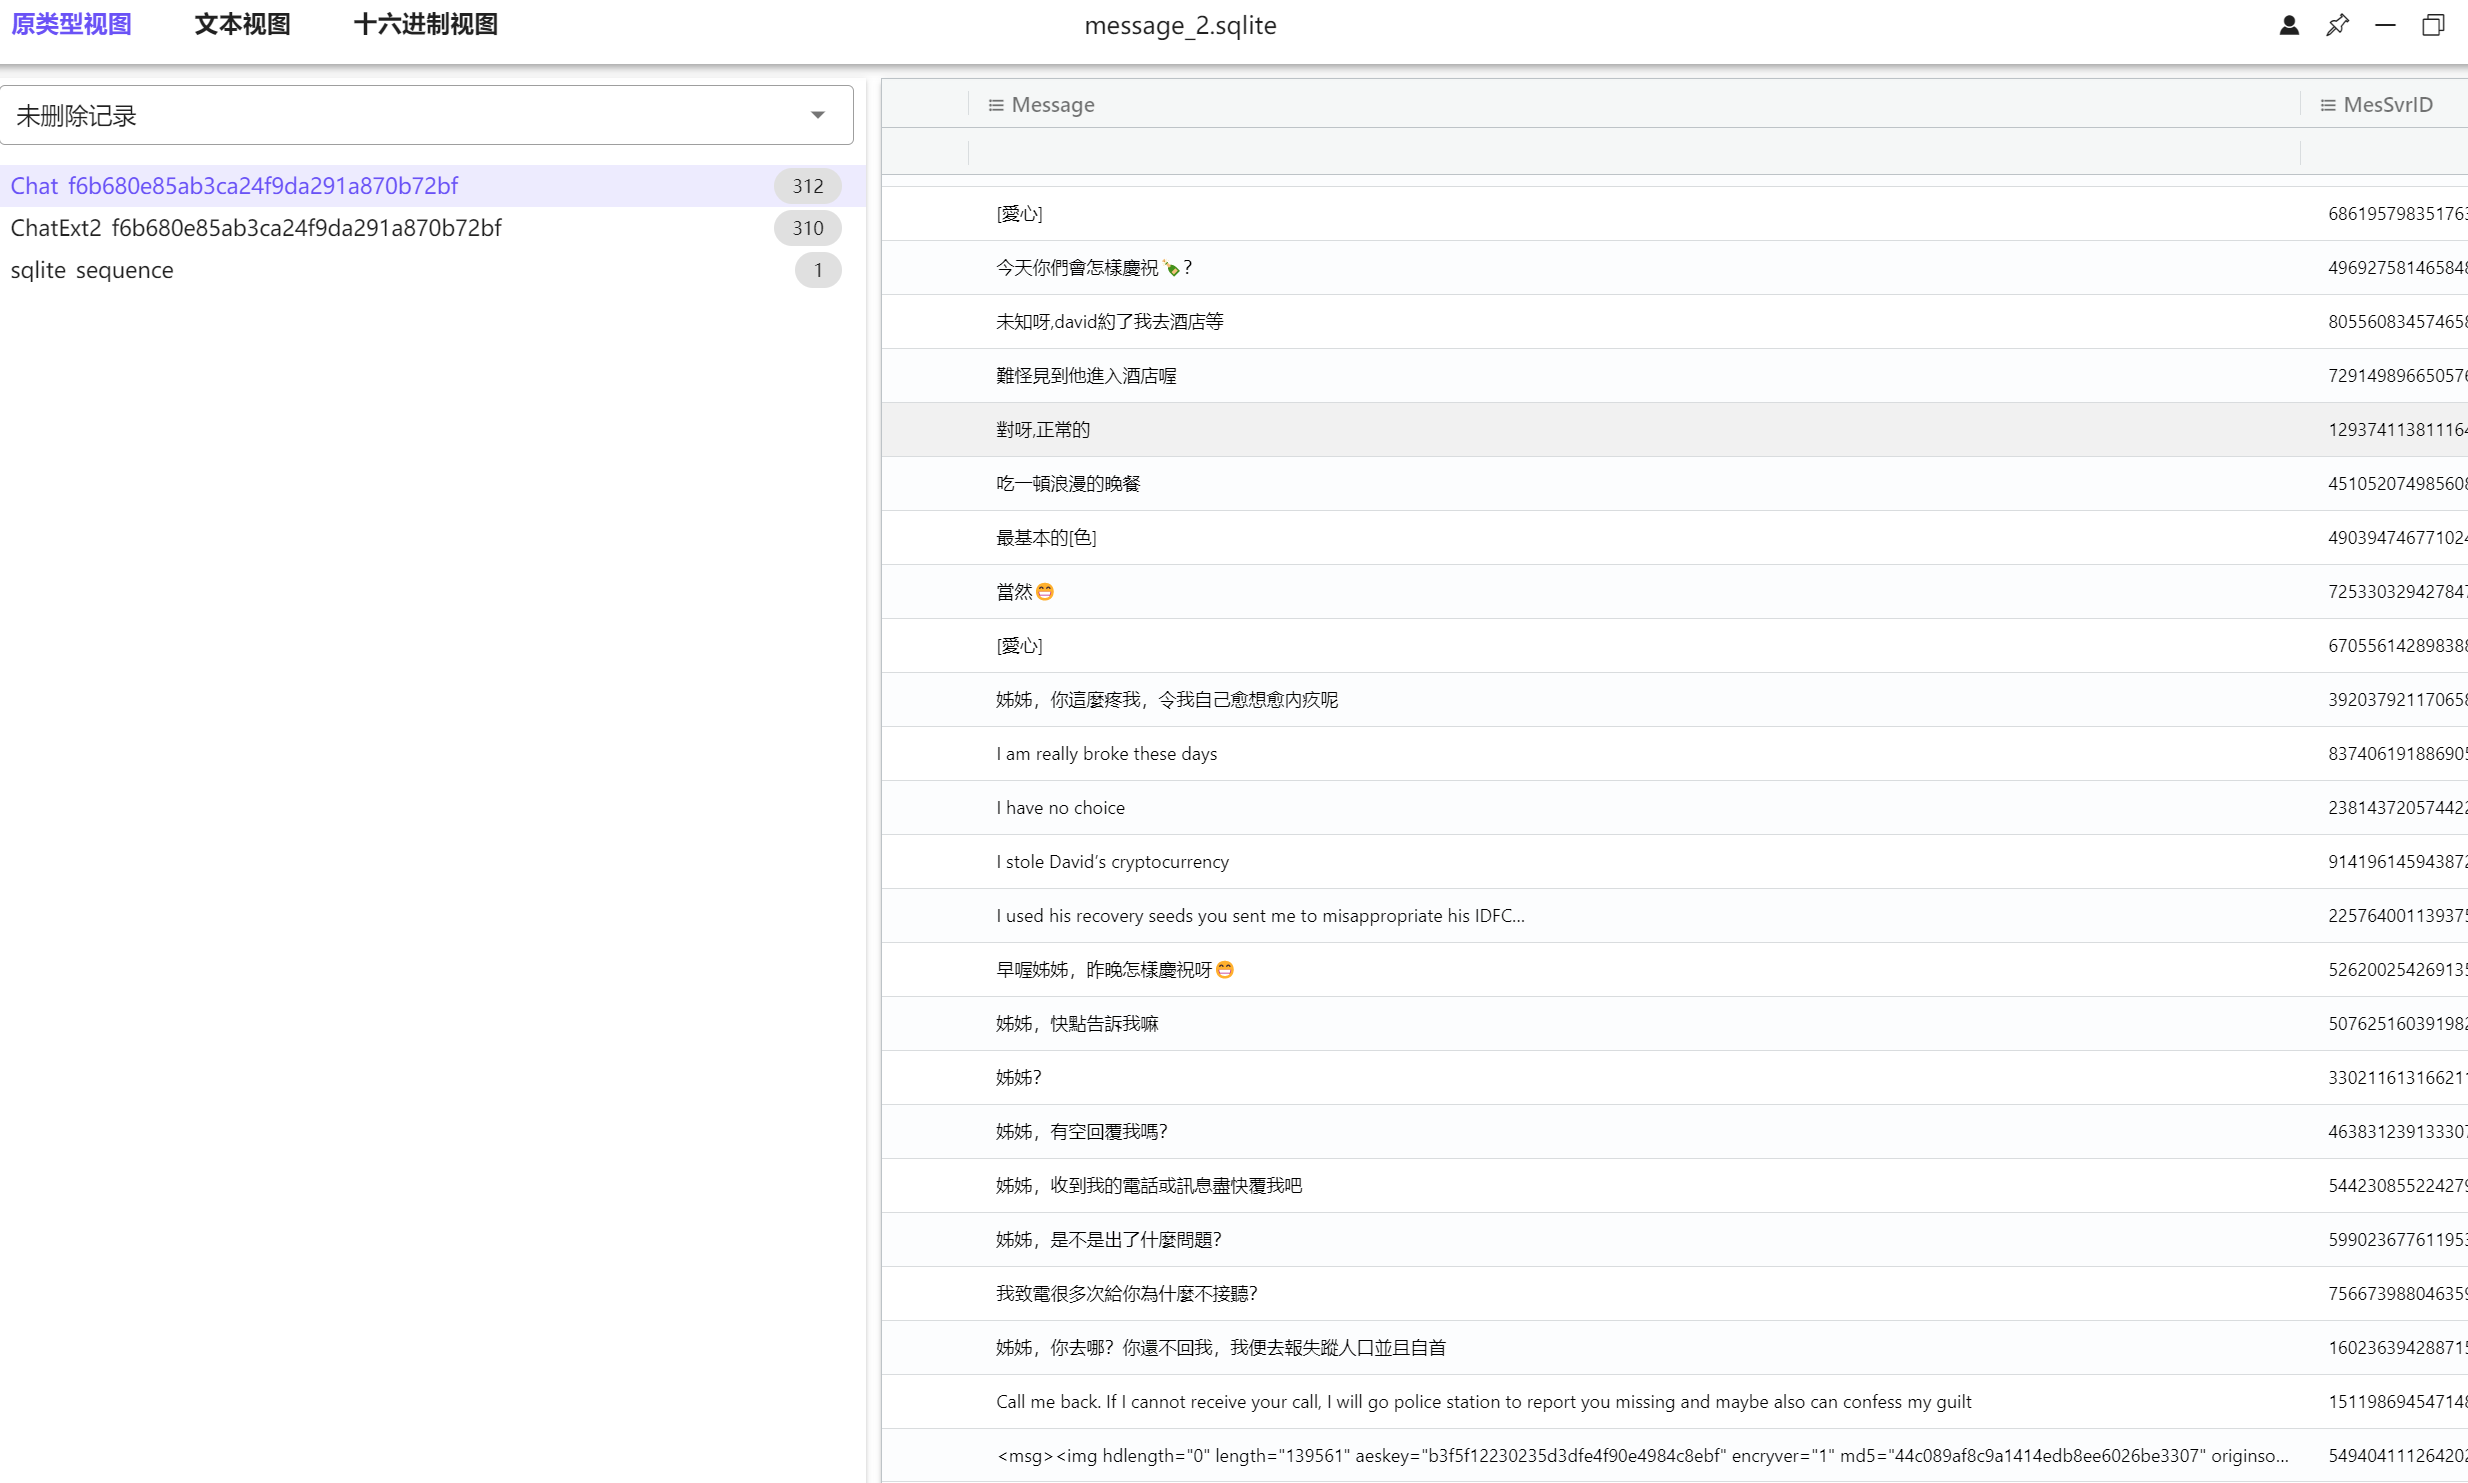Switch to 文本视图 tab

(242, 24)
